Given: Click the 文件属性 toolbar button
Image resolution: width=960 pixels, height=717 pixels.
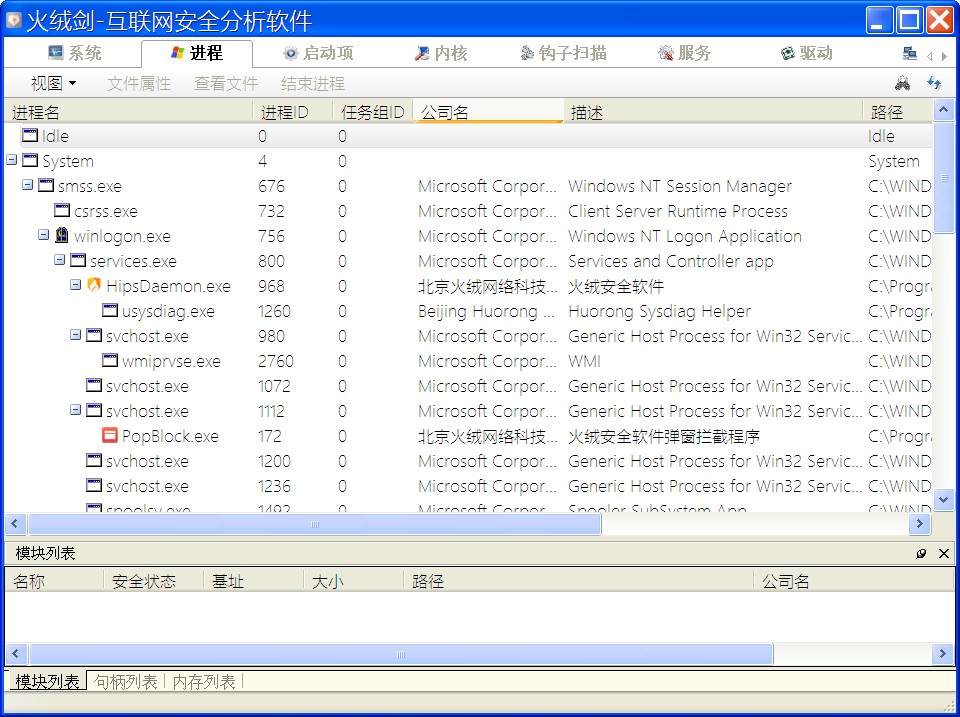Looking at the screenshot, I should [x=139, y=83].
